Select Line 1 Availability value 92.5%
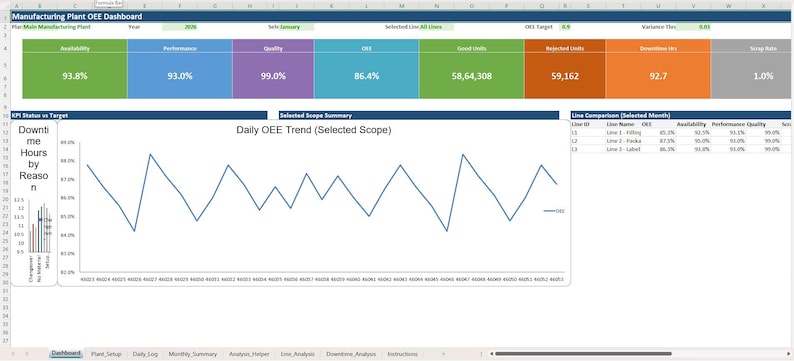This screenshot has width=794, height=361. point(693,133)
